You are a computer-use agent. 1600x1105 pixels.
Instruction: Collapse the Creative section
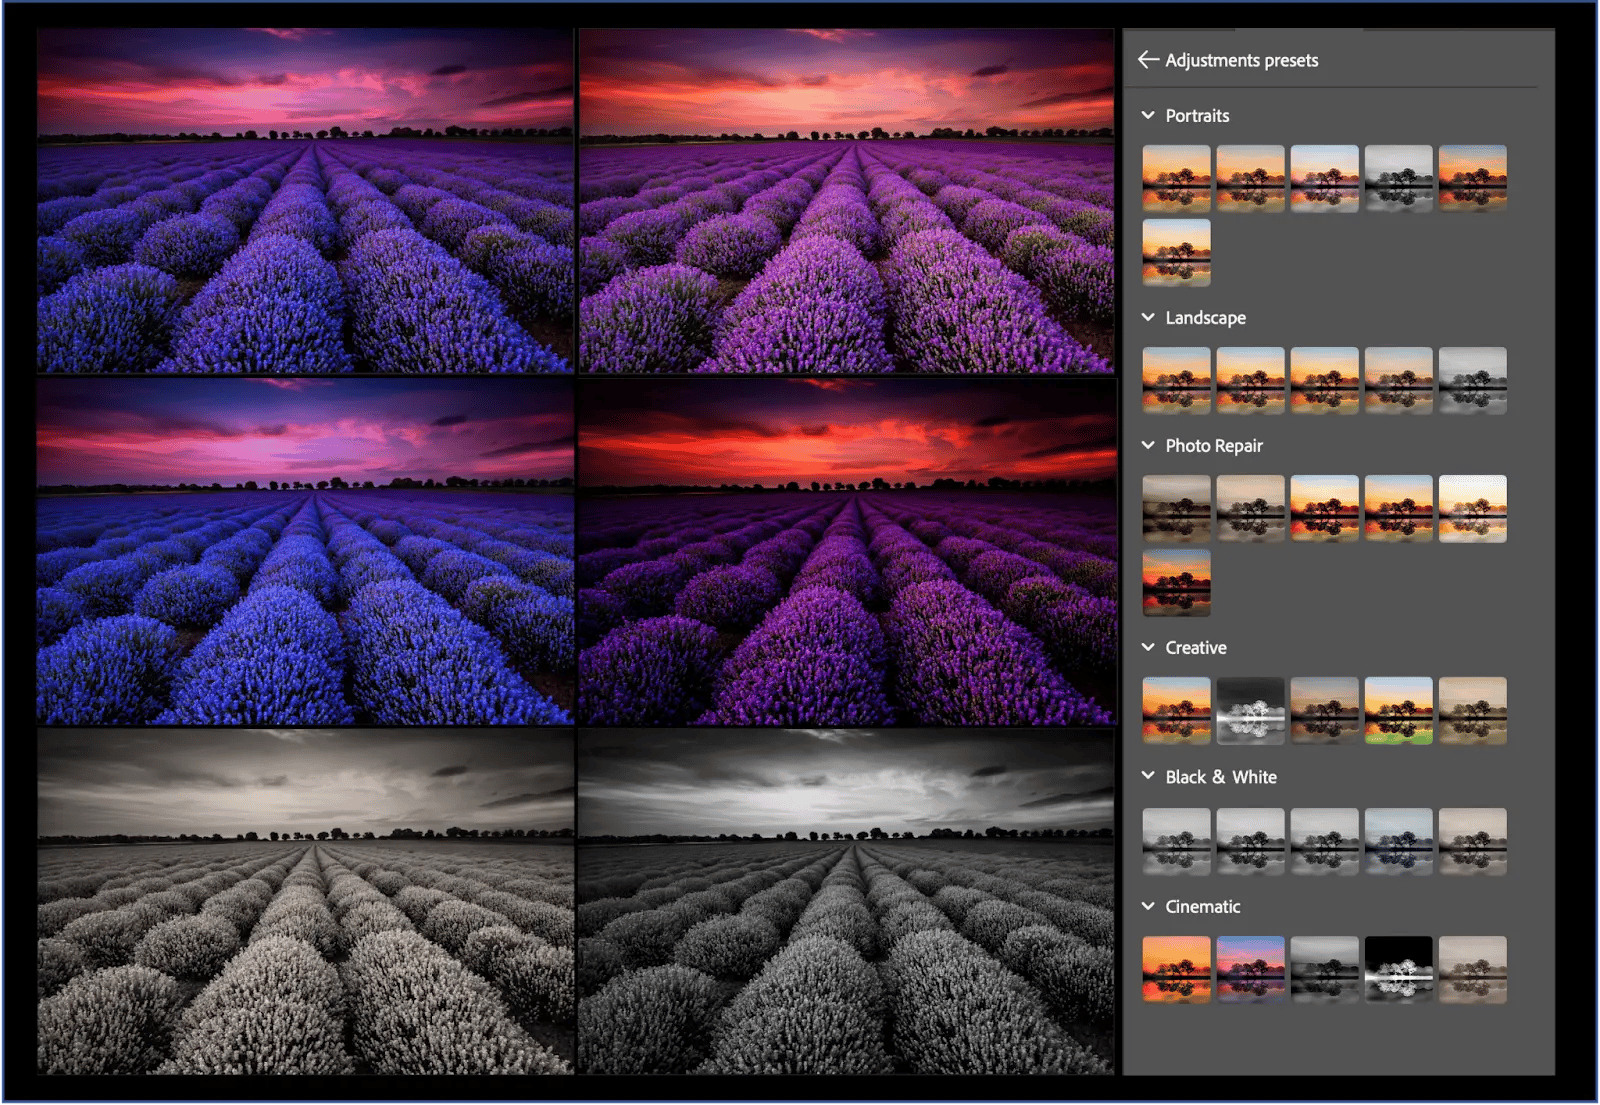click(x=1146, y=647)
